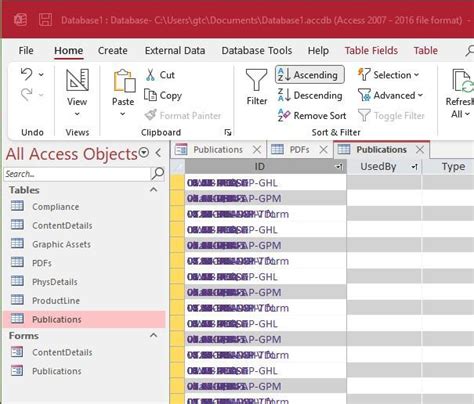Sort Descending
The height and width of the screenshot is (404, 474).
(x=310, y=95)
